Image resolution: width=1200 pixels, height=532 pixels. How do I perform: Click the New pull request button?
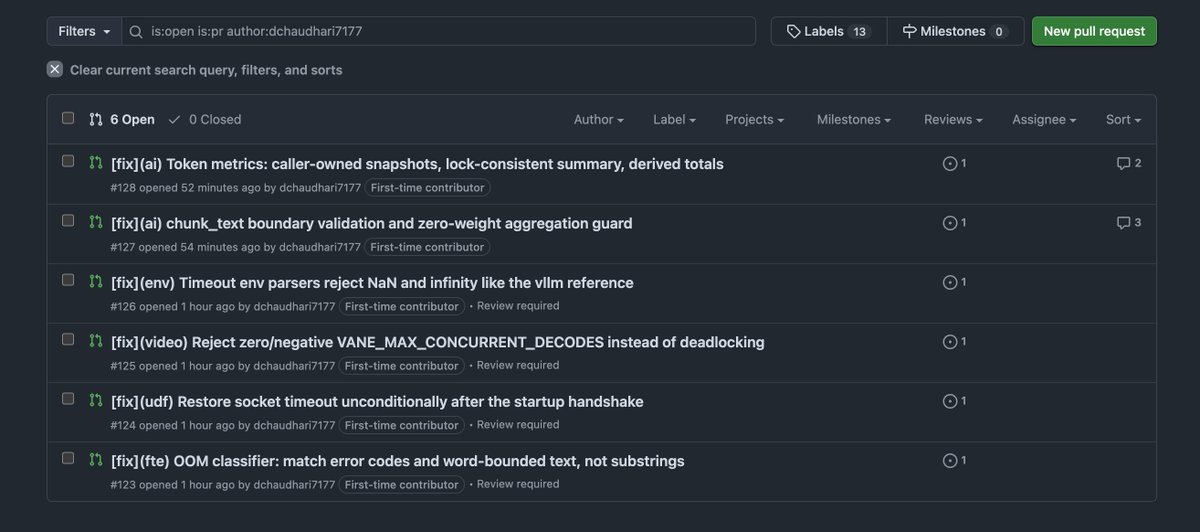point(1094,31)
